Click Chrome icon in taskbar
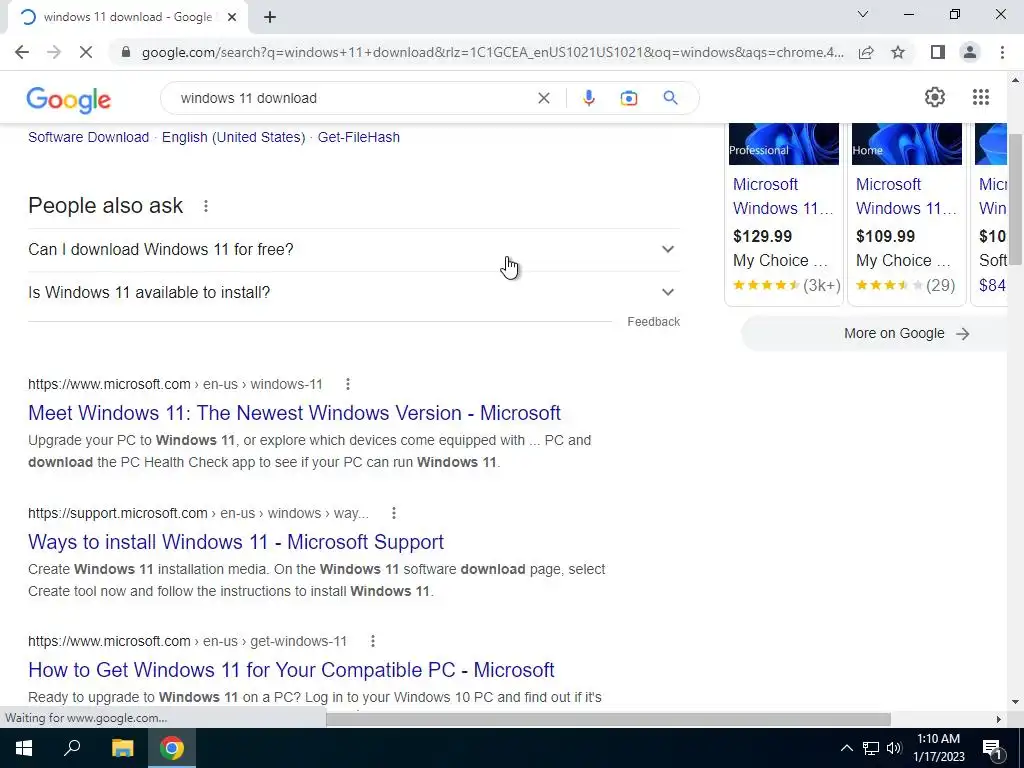 coord(172,748)
